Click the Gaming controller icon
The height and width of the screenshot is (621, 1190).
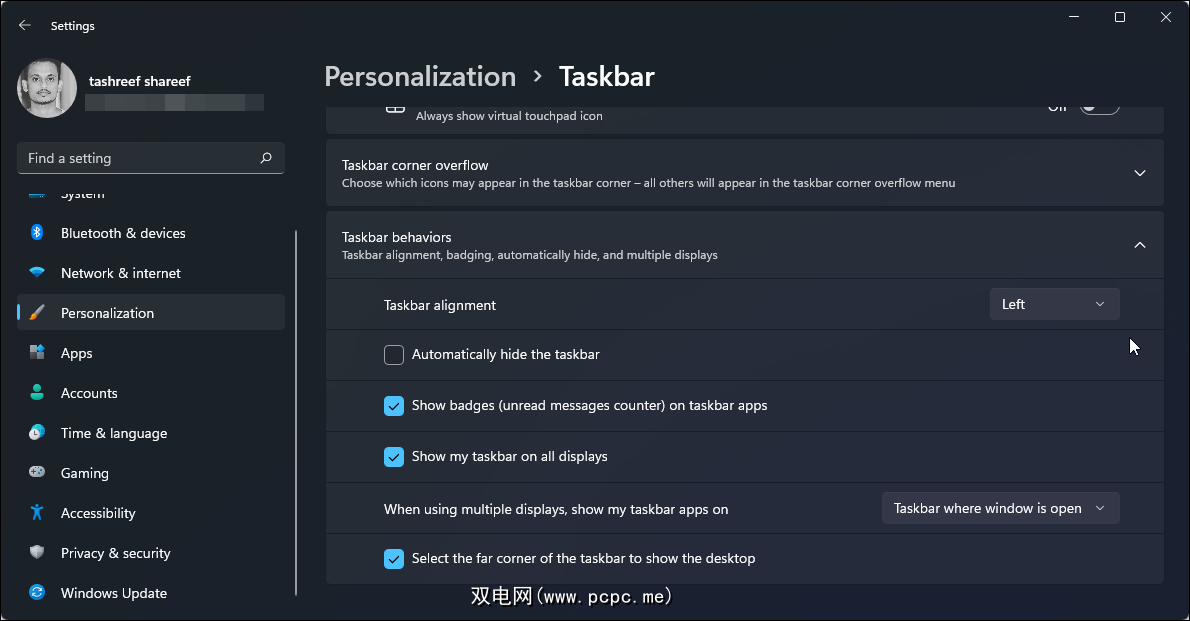37,473
